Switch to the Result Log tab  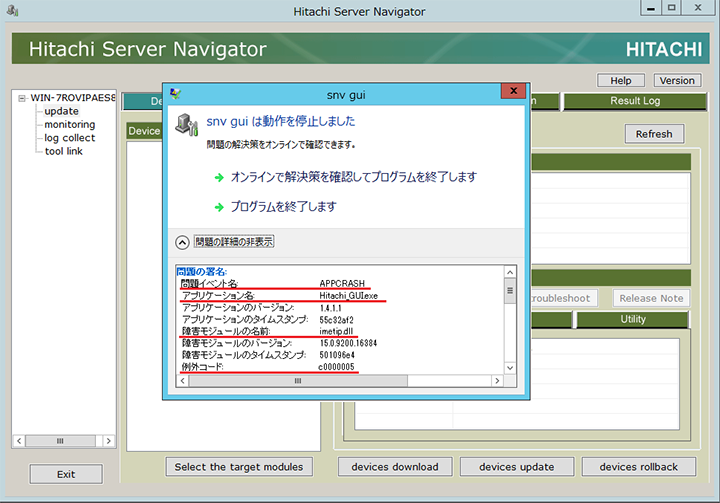click(635, 101)
